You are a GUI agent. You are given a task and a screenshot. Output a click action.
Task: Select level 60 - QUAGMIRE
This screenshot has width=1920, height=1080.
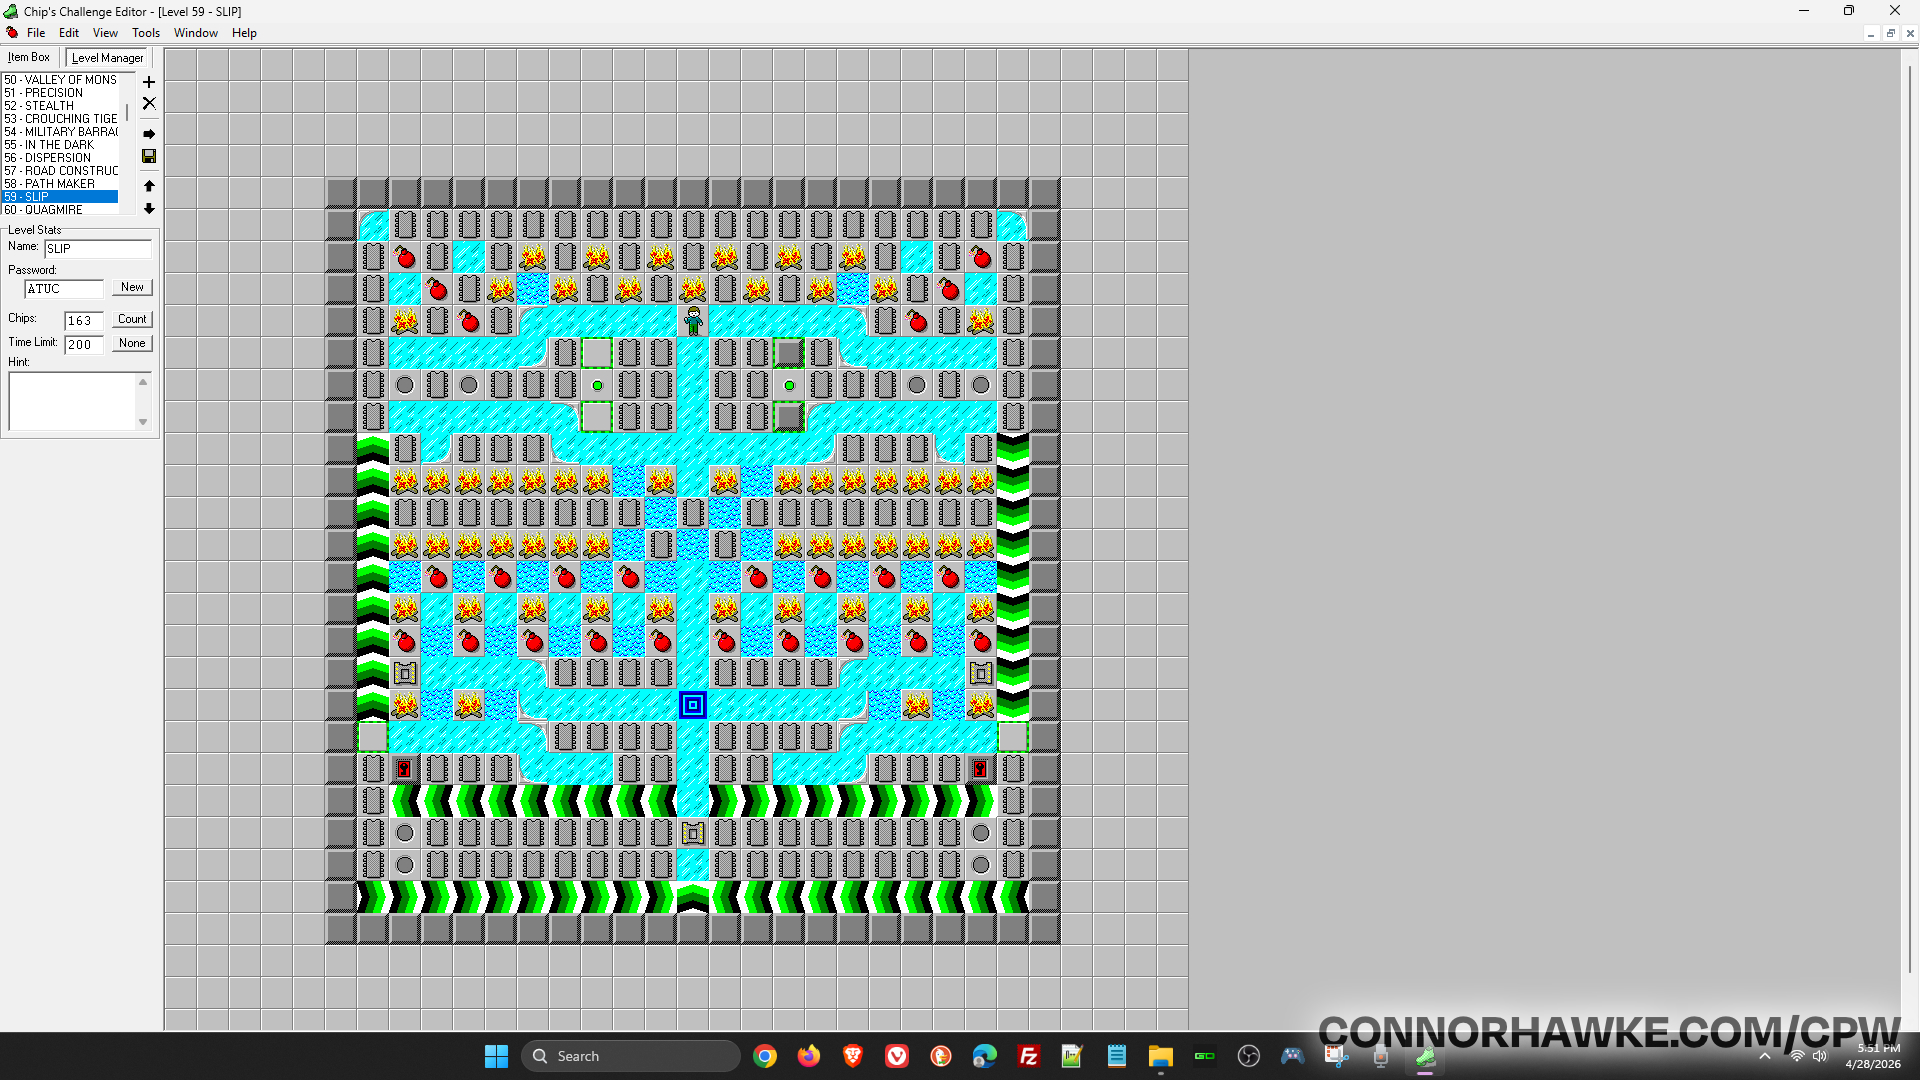click(61, 210)
